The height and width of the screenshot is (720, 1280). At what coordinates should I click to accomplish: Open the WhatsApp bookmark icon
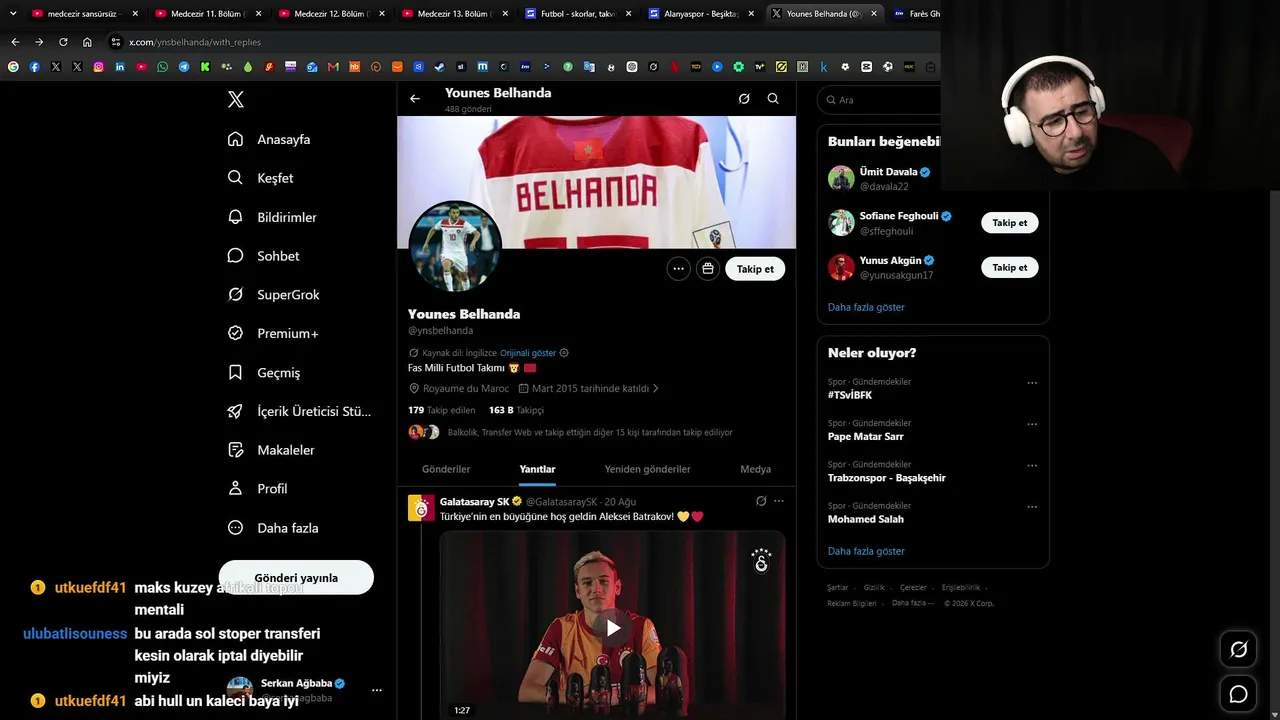pos(163,67)
